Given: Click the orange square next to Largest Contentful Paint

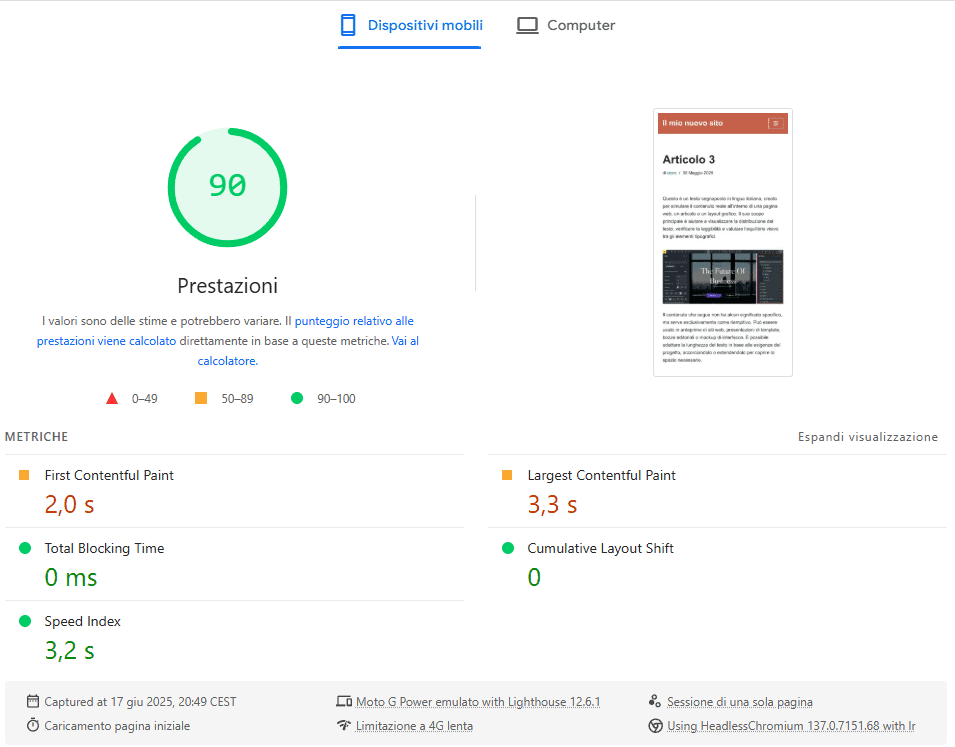Looking at the screenshot, I should [507, 475].
